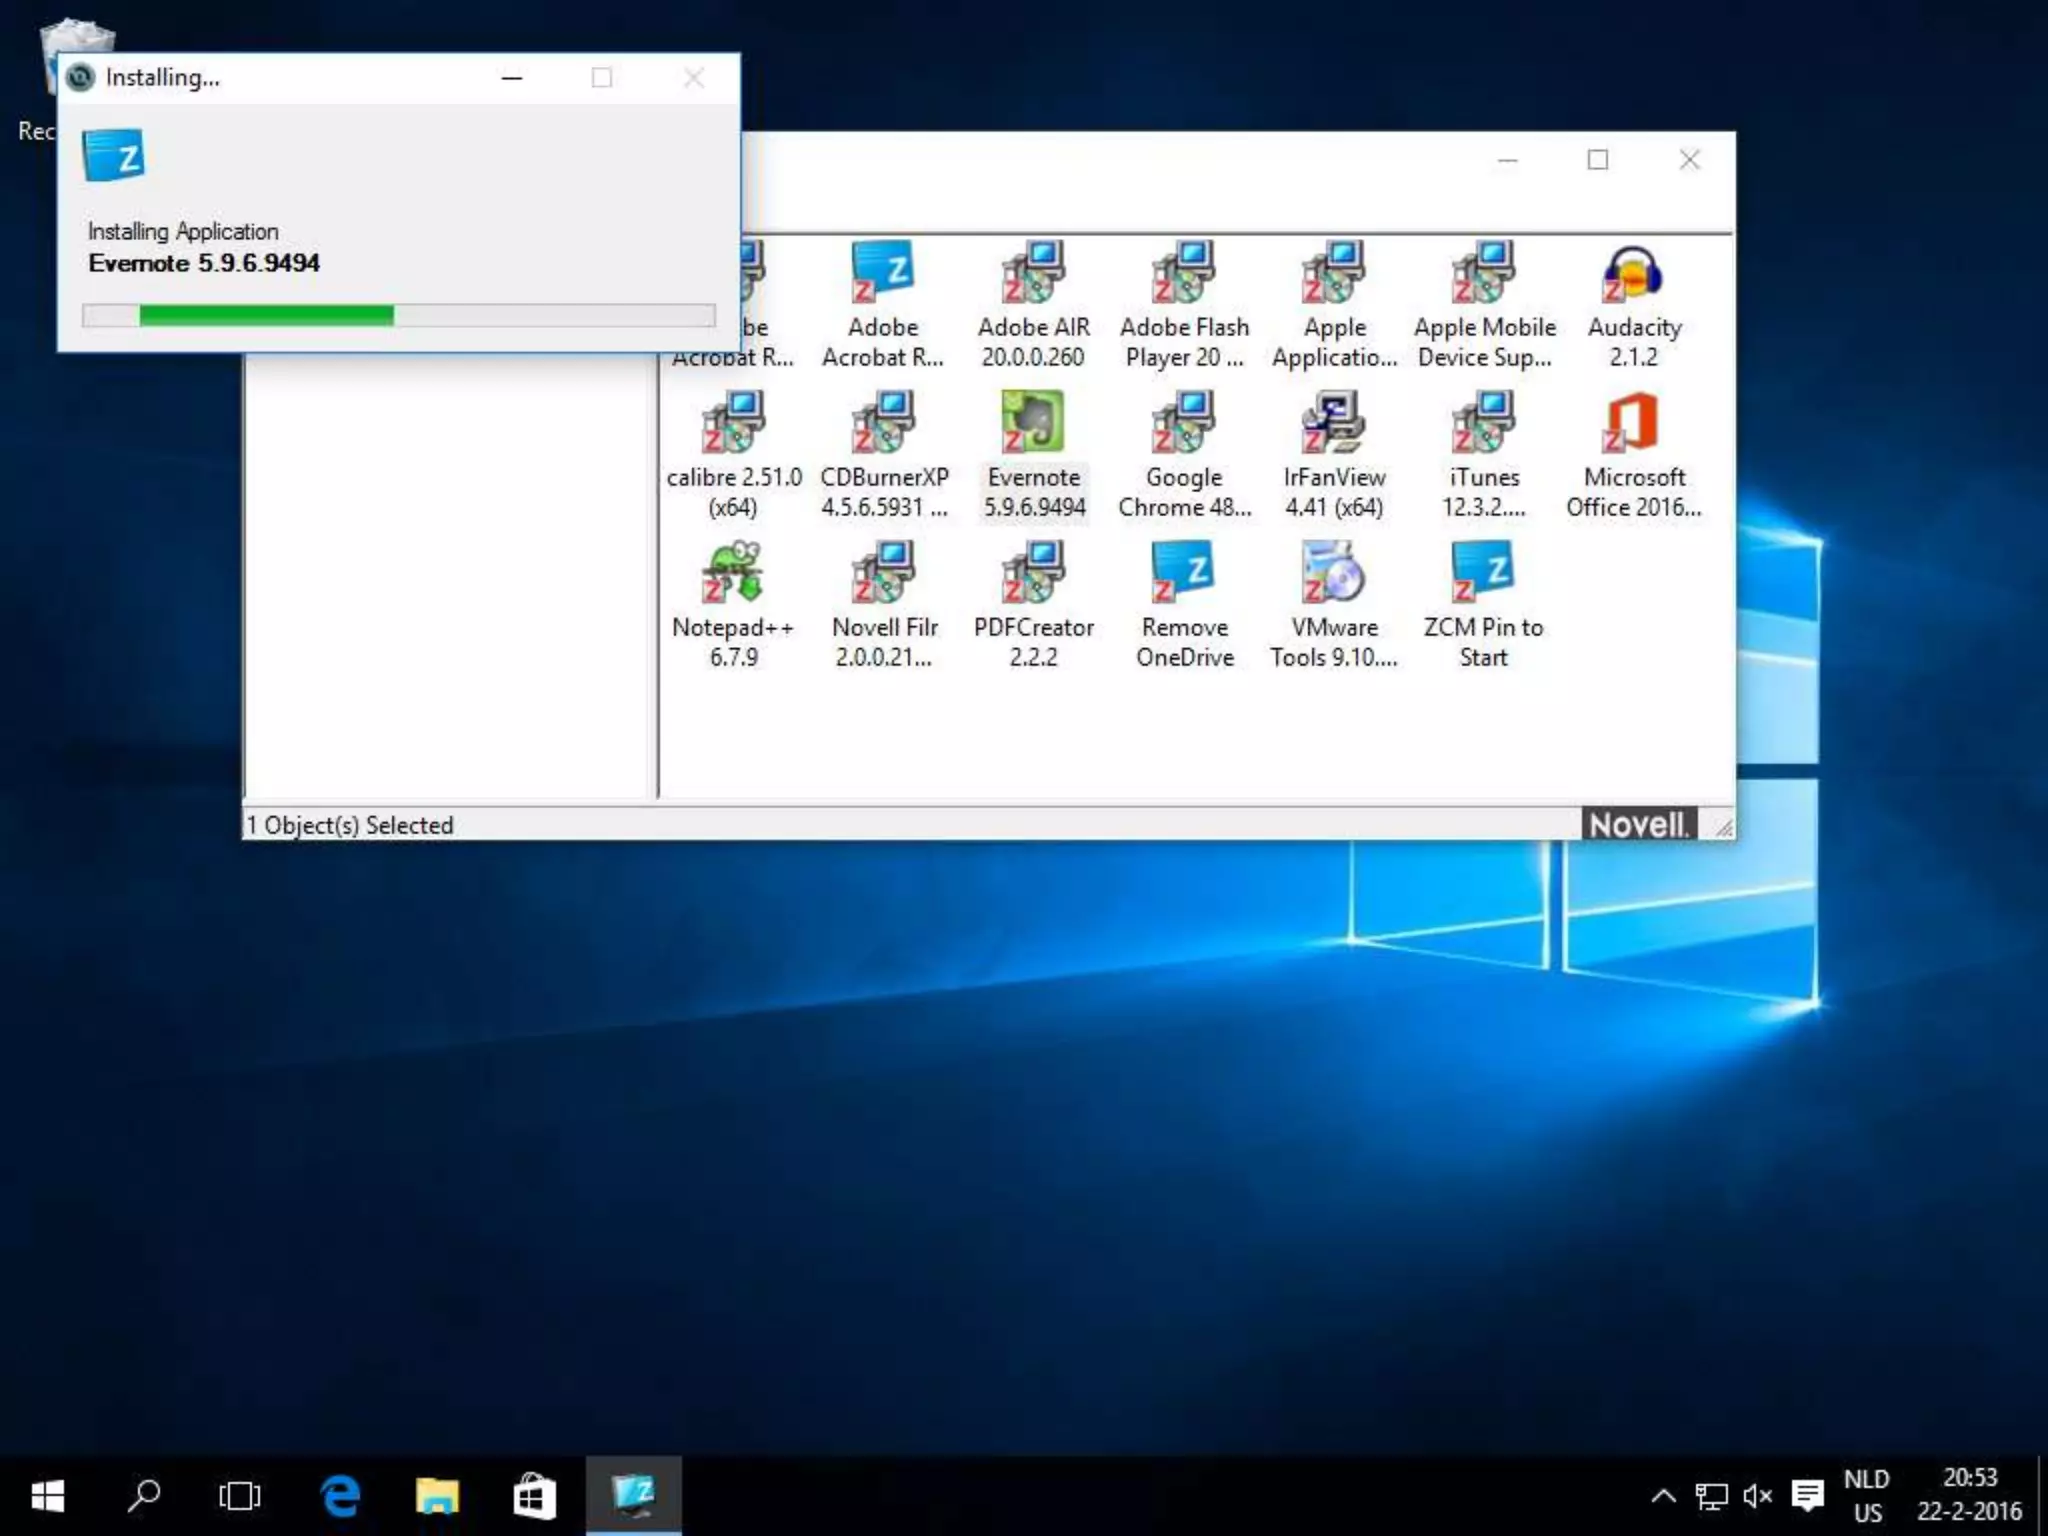2048x1536 pixels.
Task: Launch Microsoft Edge from the taskbar
Action: (x=340, y=1496)
